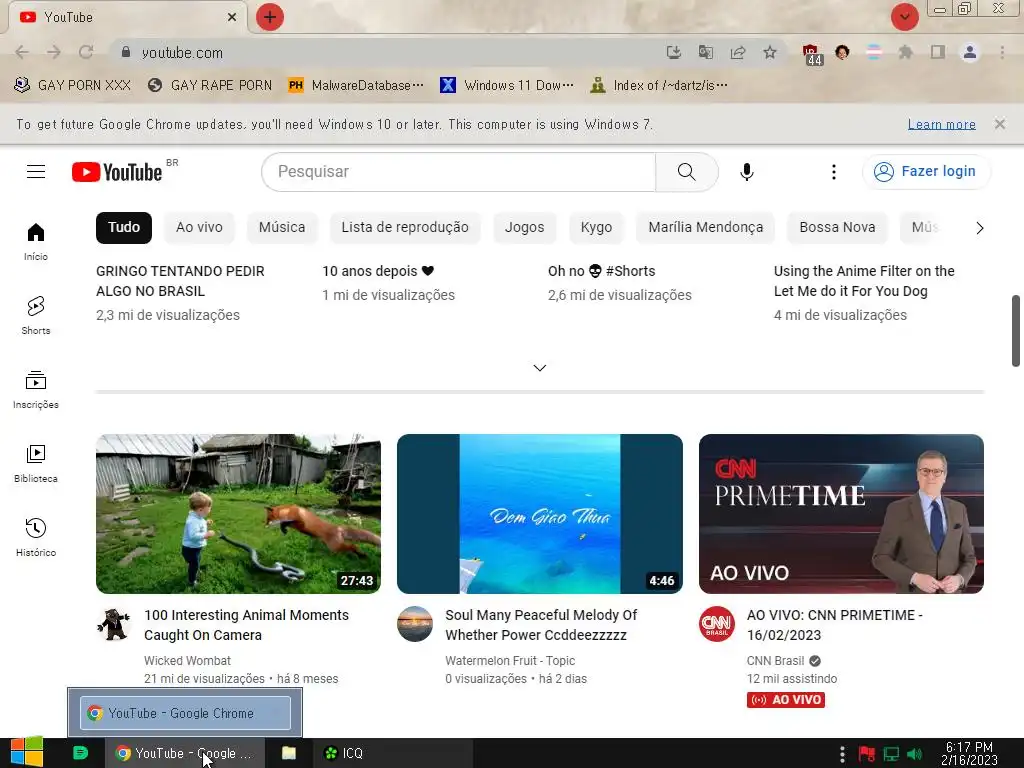Viewport: 1024px width, 768px height.
Task: Open the Watermelon Fruit channel avatar
Action: (x=415, y=624)
